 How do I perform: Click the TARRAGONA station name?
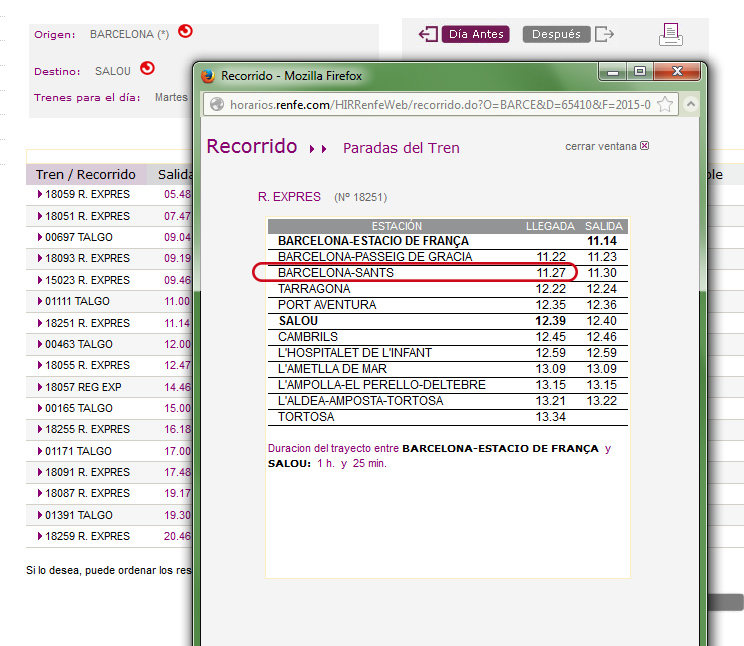point(314,289)
